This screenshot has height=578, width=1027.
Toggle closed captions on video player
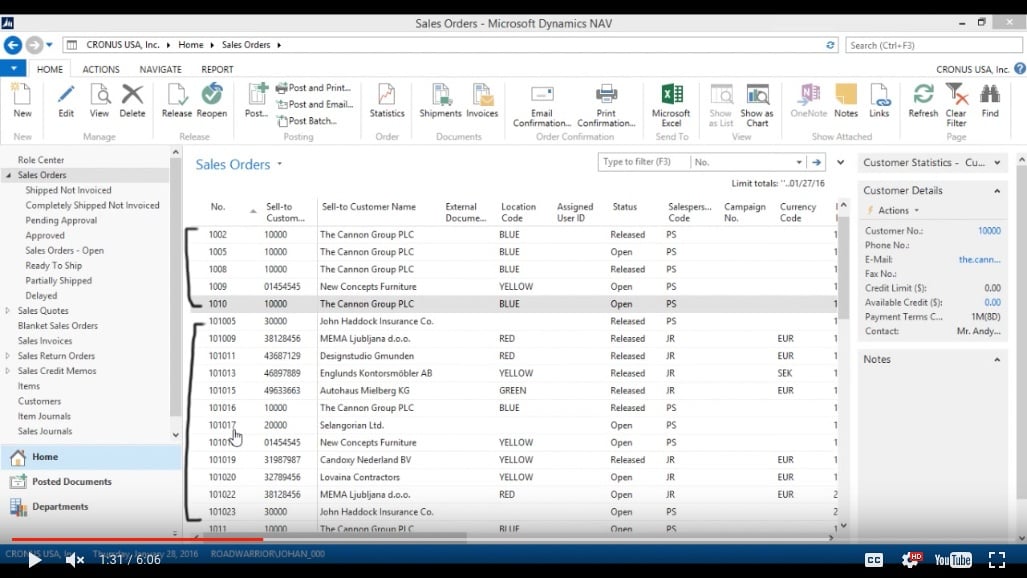pyautogui.click(x=873, y=560)
